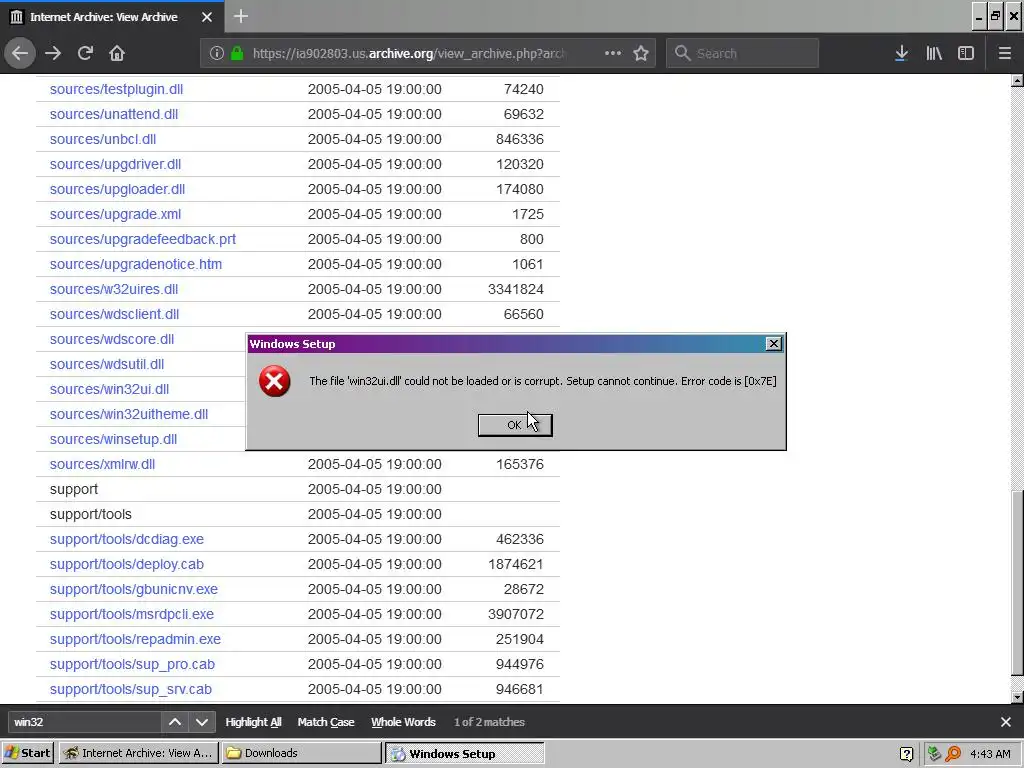Open sources/winsetup.dll link
The image size is (1024, 768).
(113, 439)
